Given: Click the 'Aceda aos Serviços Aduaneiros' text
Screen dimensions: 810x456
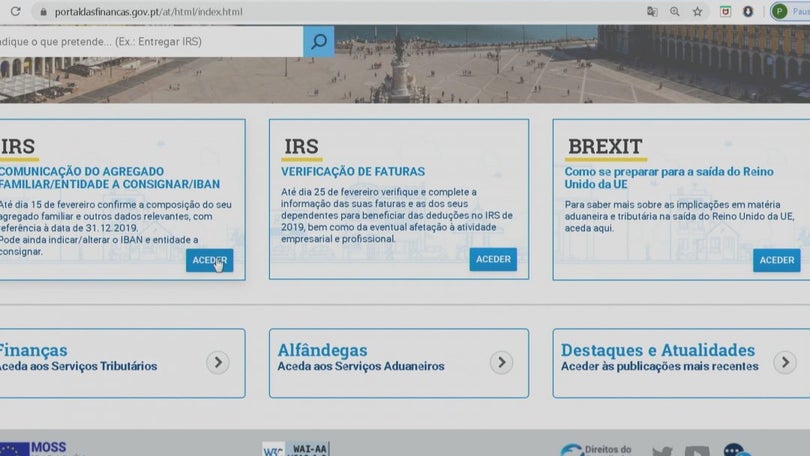Looking at the screenshot, I should 361,366.
